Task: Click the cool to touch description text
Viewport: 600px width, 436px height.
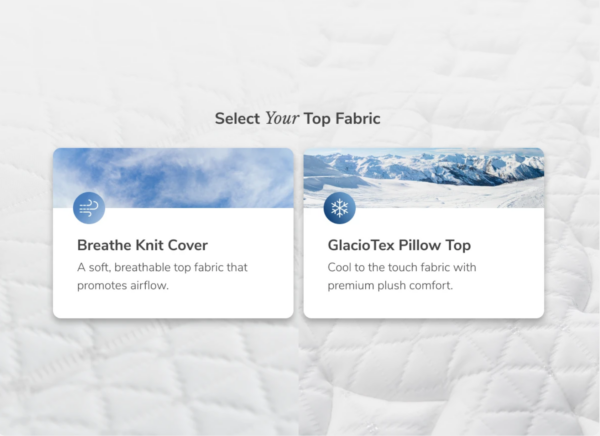Action: [x=402, y=276]
